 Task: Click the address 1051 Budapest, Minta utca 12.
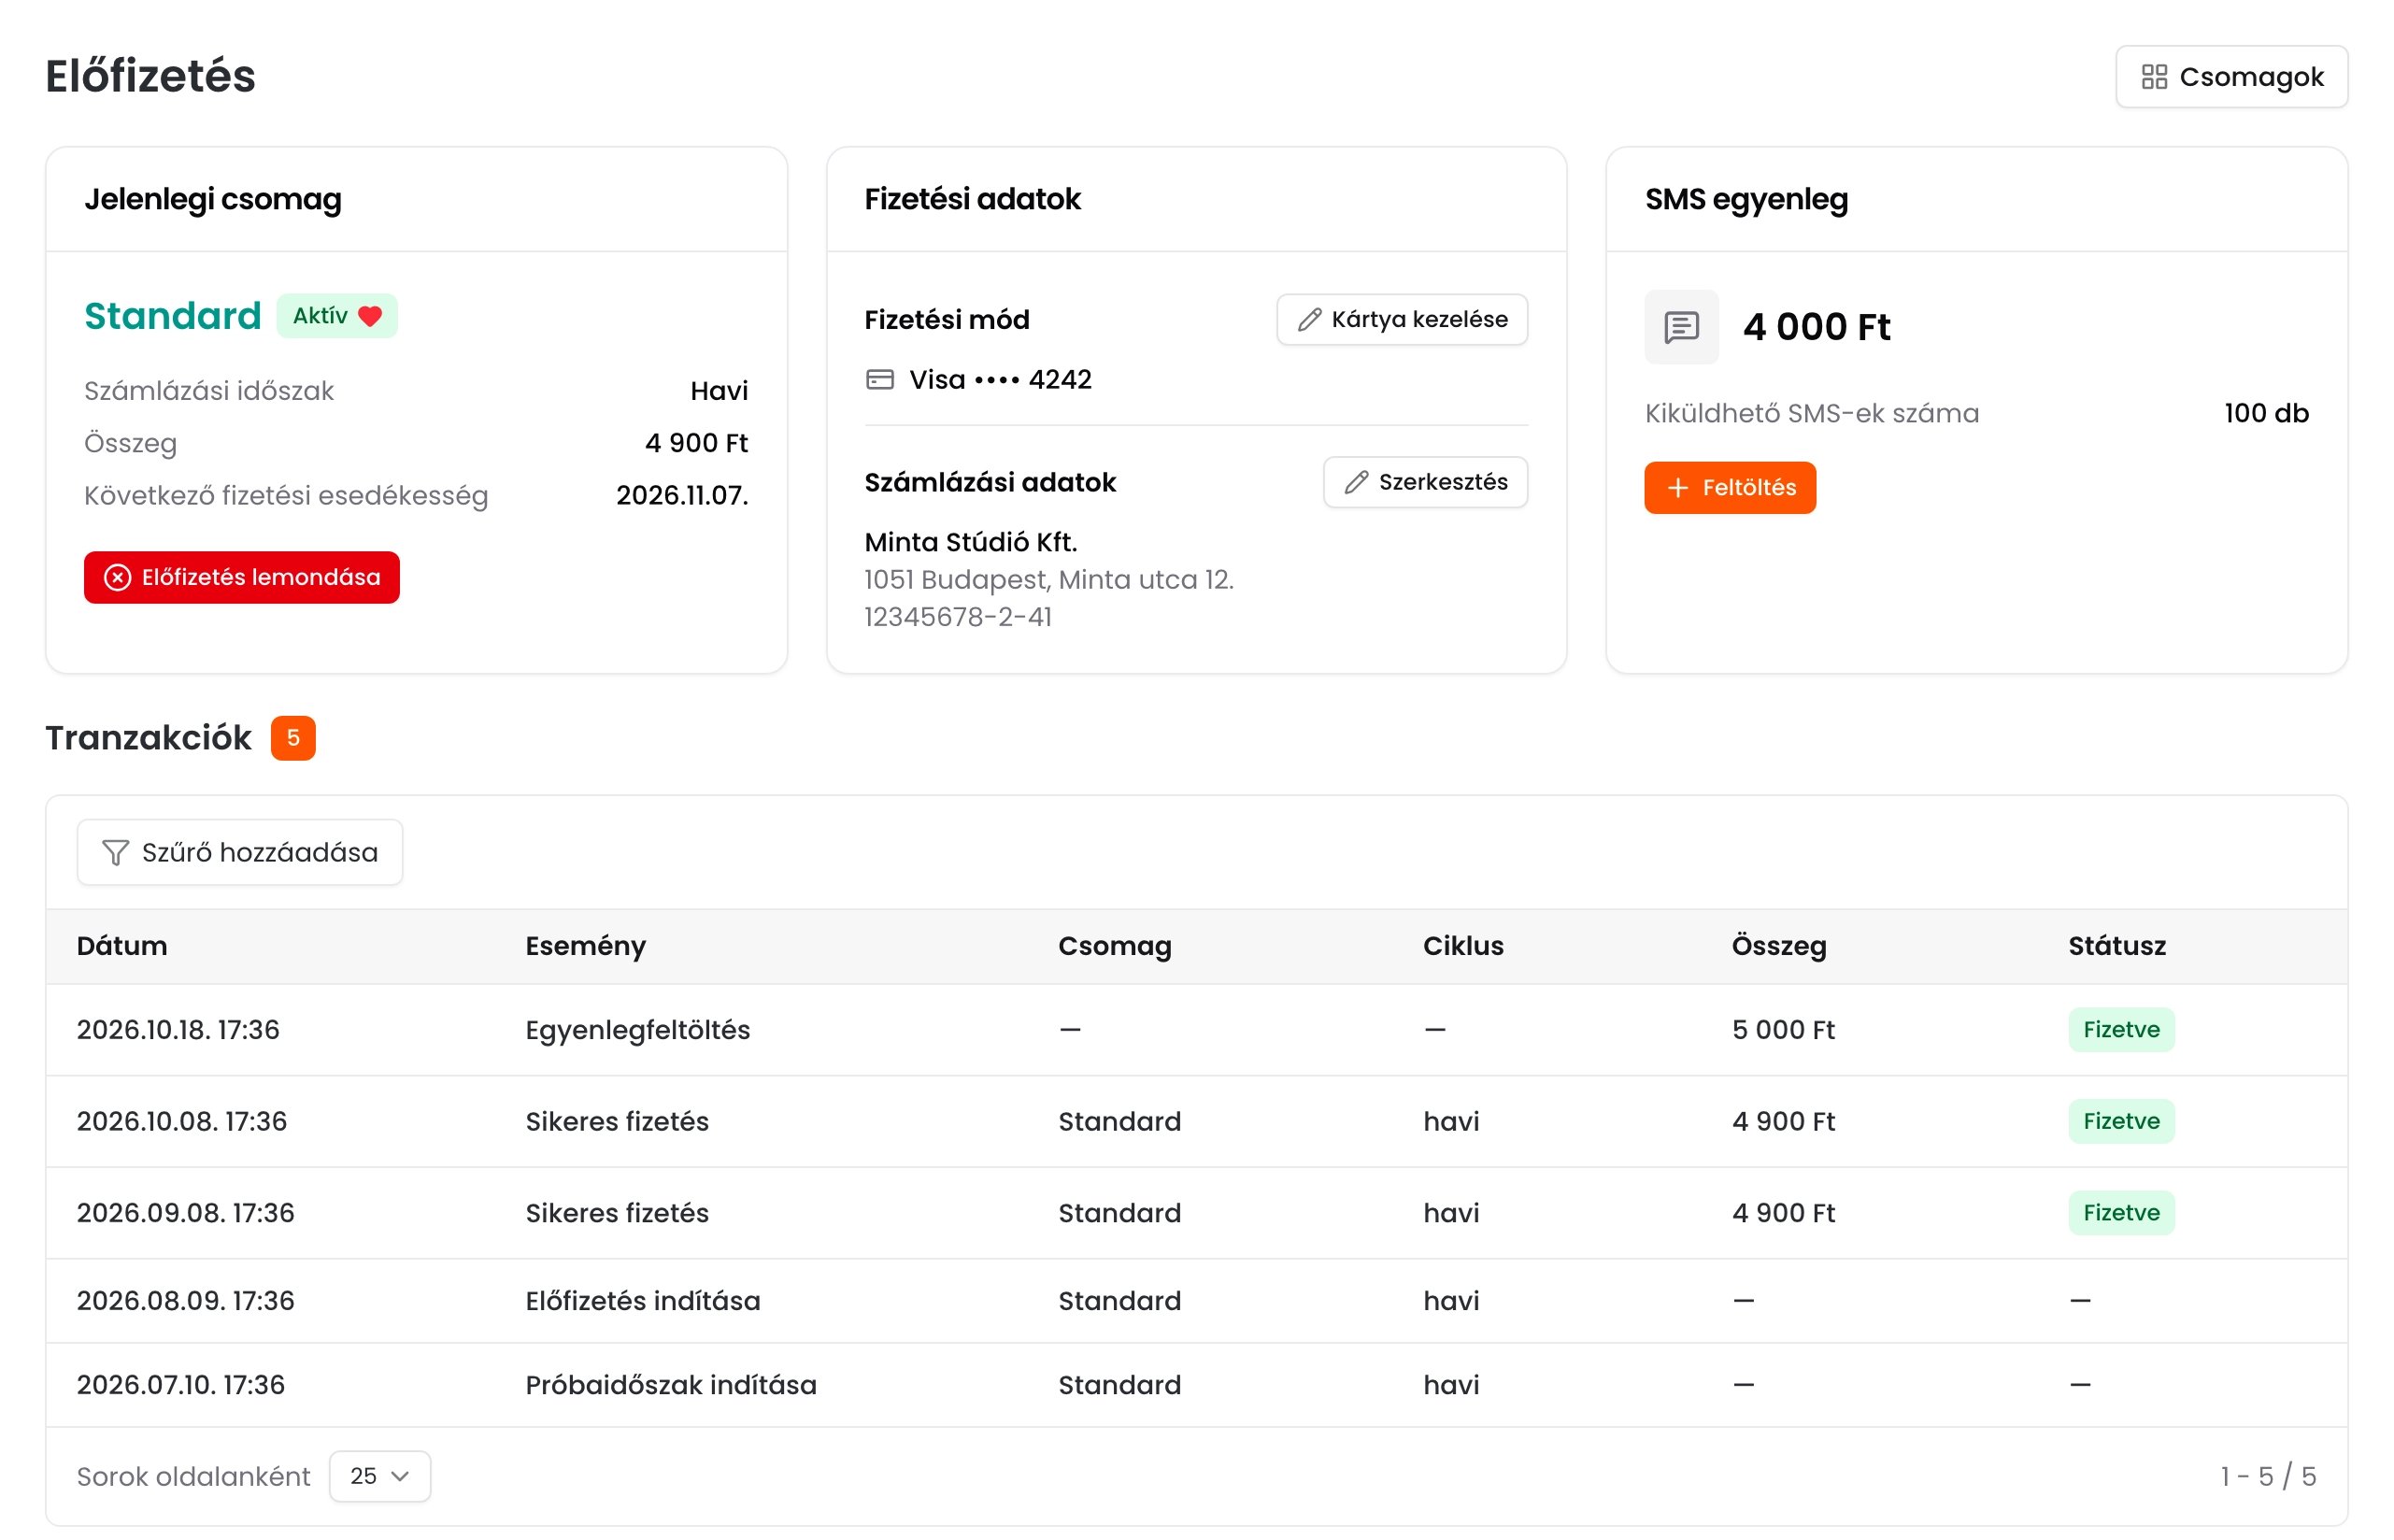click(1049, 580)
